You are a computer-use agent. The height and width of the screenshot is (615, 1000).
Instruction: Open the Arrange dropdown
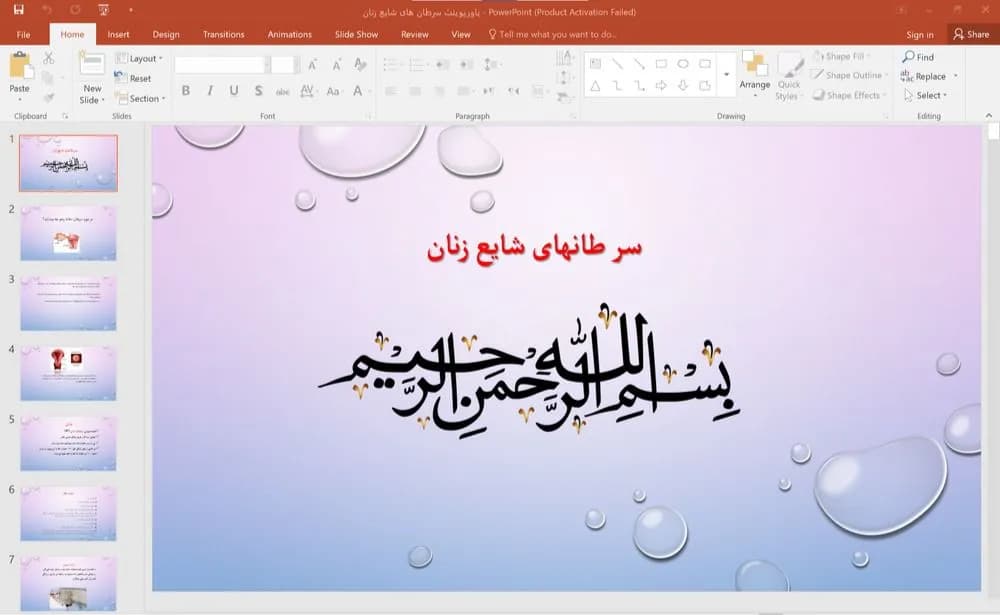(x=755, y=75)
